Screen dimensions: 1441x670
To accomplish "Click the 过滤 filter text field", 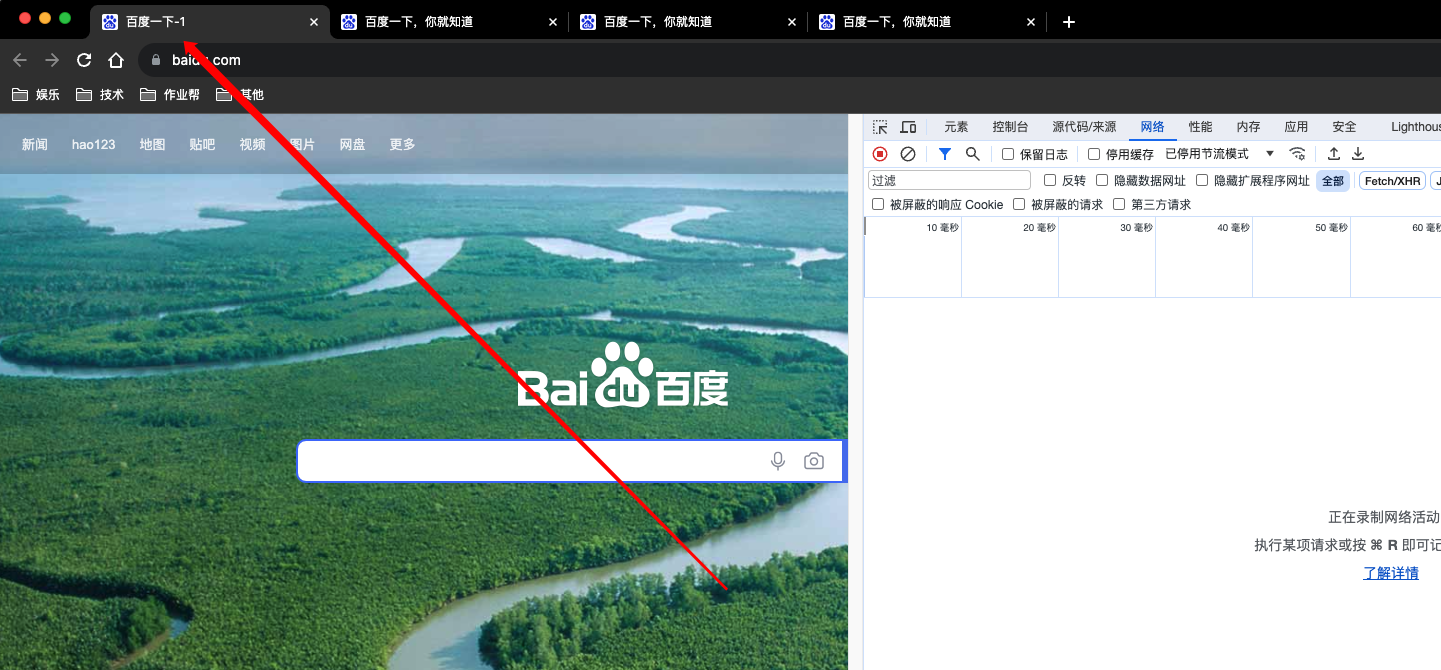I will tap(949, 180).
